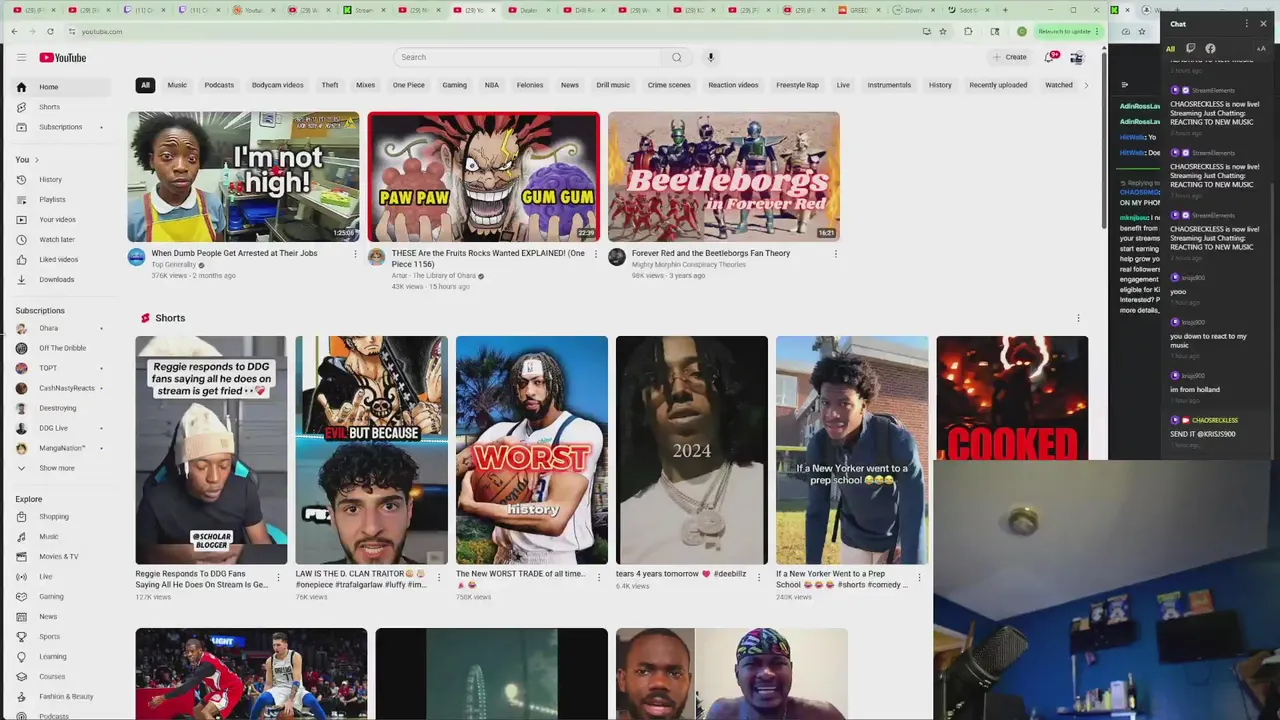Open the Paw Paw Gum Gum video thumbnail
The height and width of the screenshot is (720, 1280).
(x=483, y=177)
